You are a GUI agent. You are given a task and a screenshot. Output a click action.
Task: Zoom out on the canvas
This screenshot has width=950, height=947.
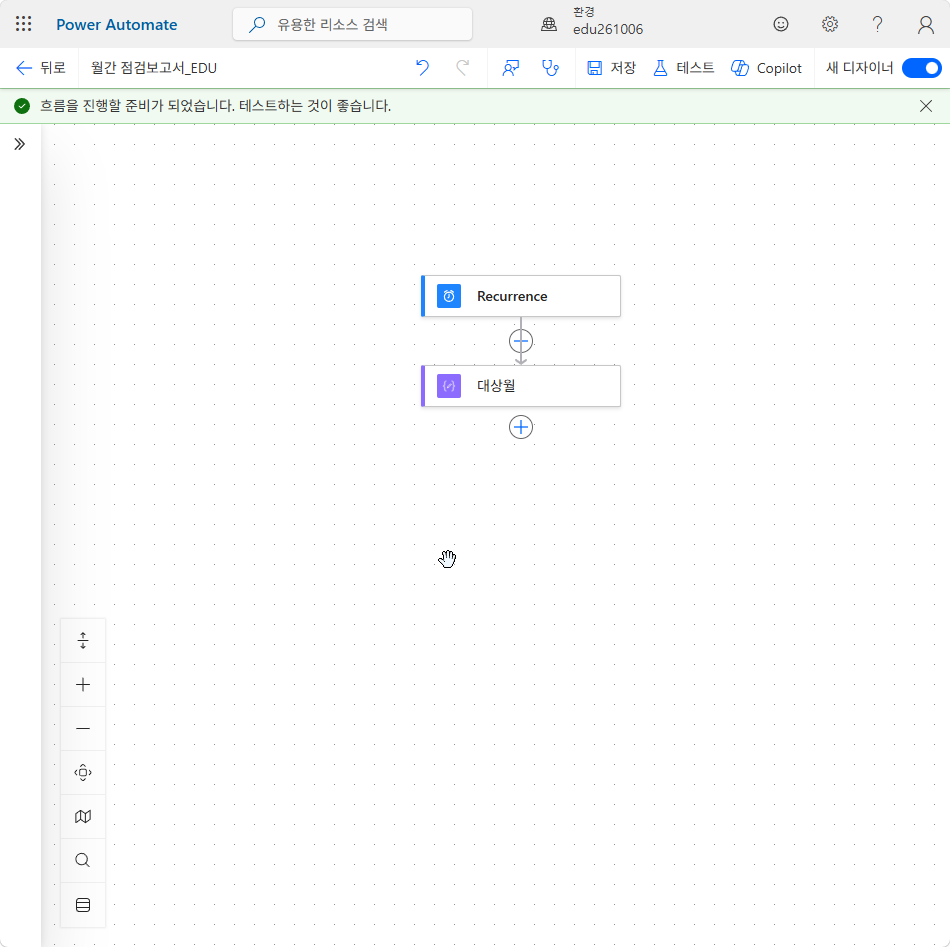83,728
